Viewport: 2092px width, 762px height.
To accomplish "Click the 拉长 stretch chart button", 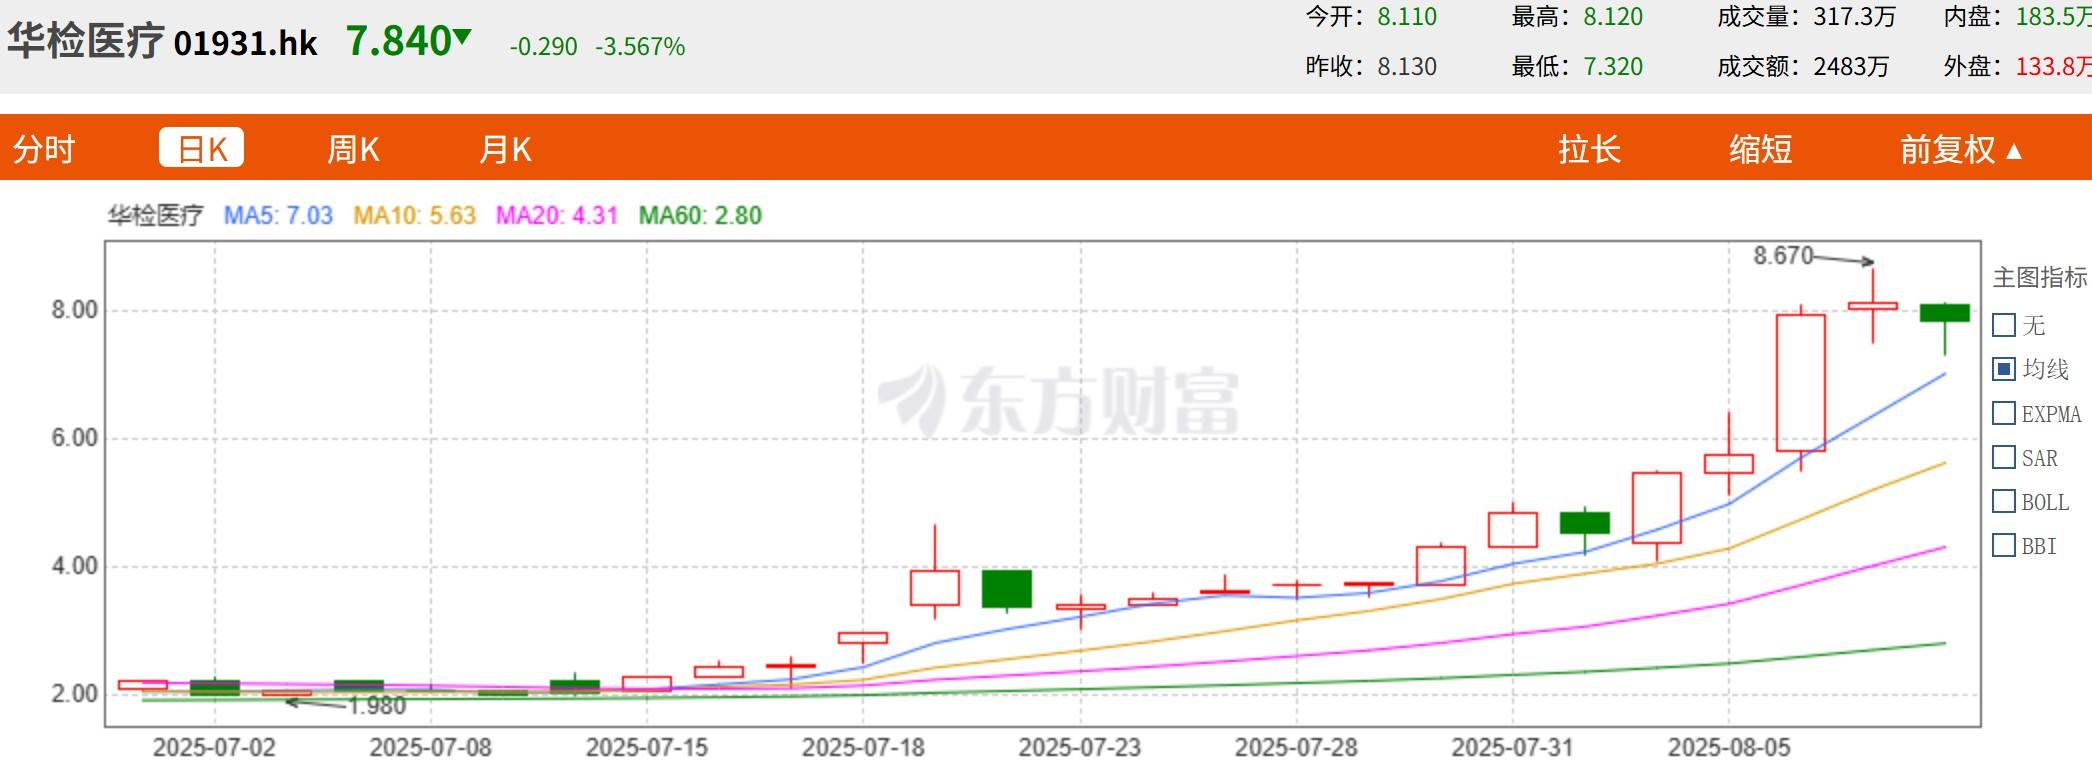I will pos(1589,149).
